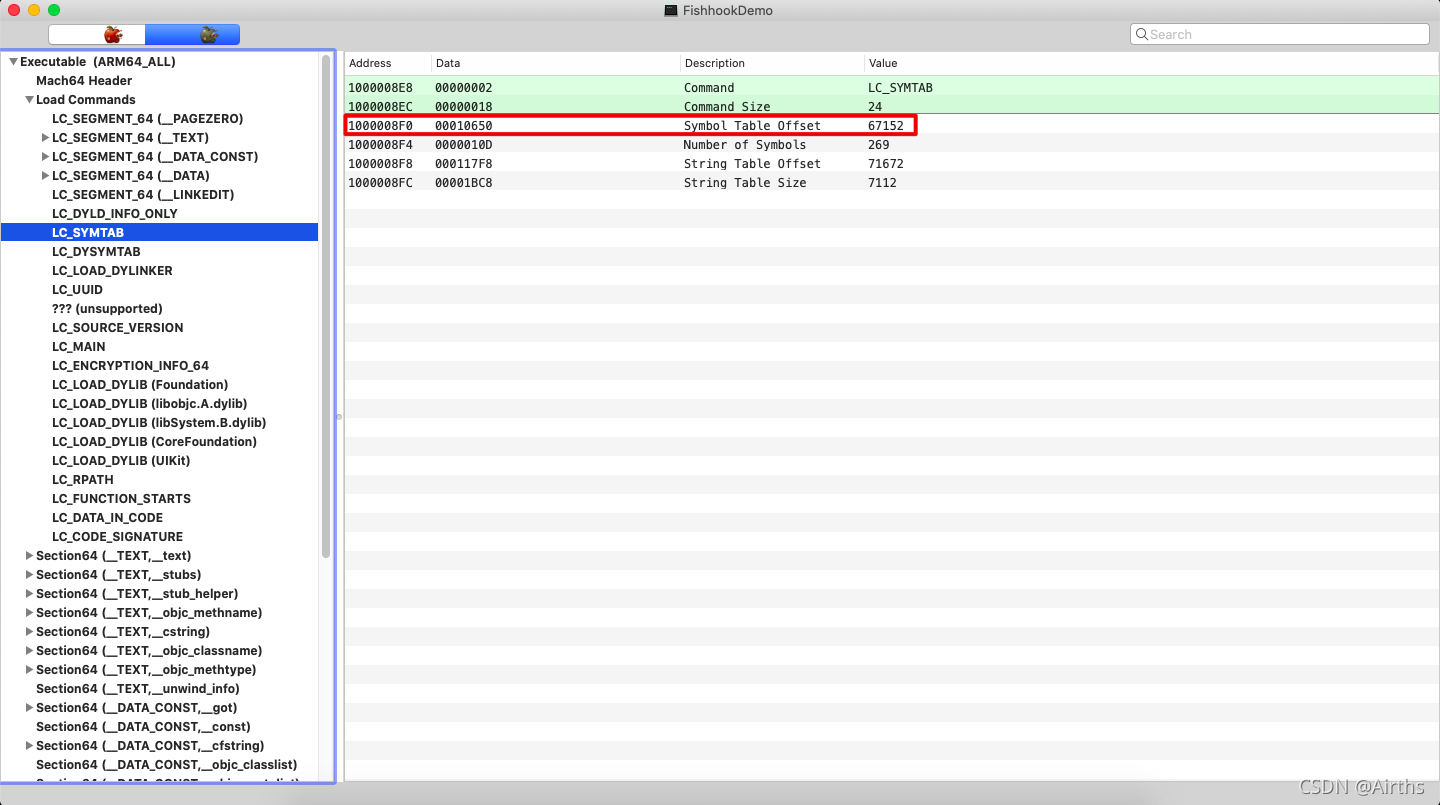The image size is (1440, 805).
Task: Sort by the Data column header
Action: coord(556,63)
